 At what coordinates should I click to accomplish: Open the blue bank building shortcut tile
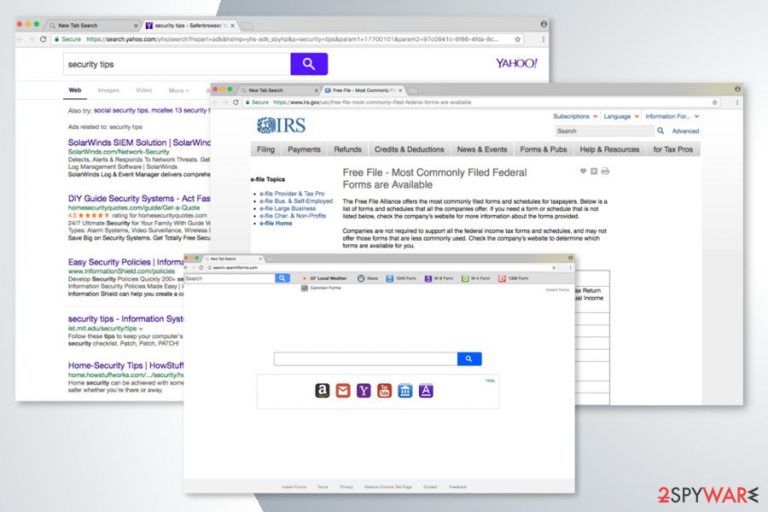click(405, 390)
